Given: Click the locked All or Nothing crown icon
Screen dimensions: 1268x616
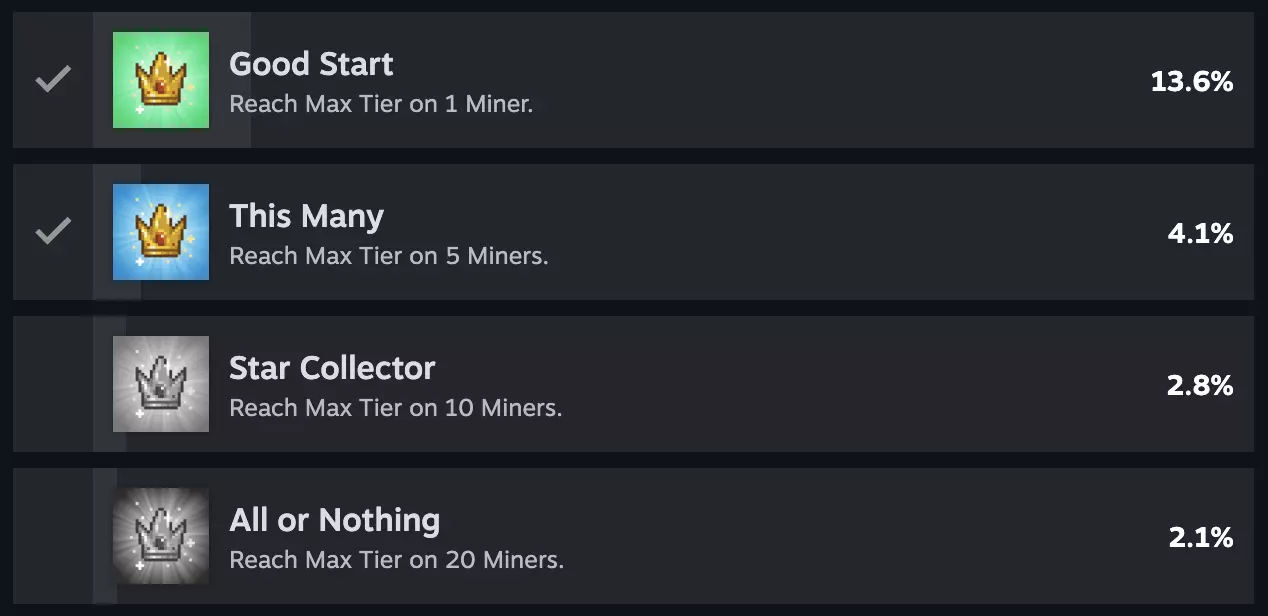Looking at the screenshot, I should [x=161, y=536].
